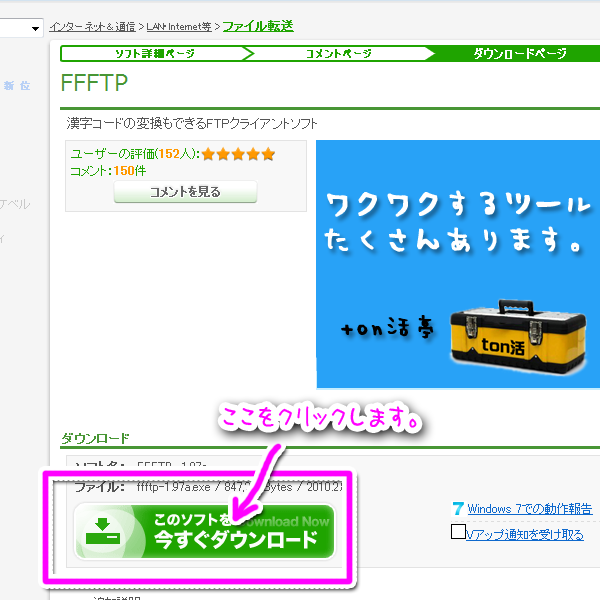The width and height of the screenshot is (600, 600).
Task: Click the 150件 comment count
Action: [129, 171]
